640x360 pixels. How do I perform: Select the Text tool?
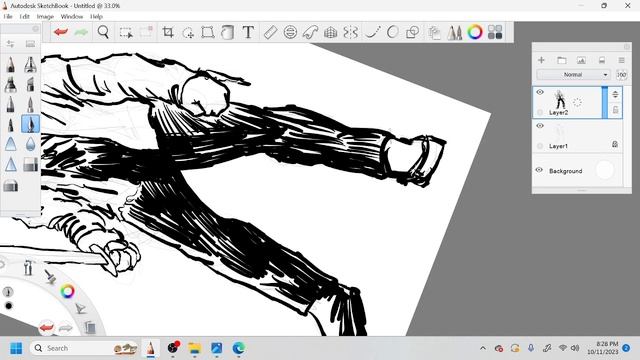coord(248,32)
